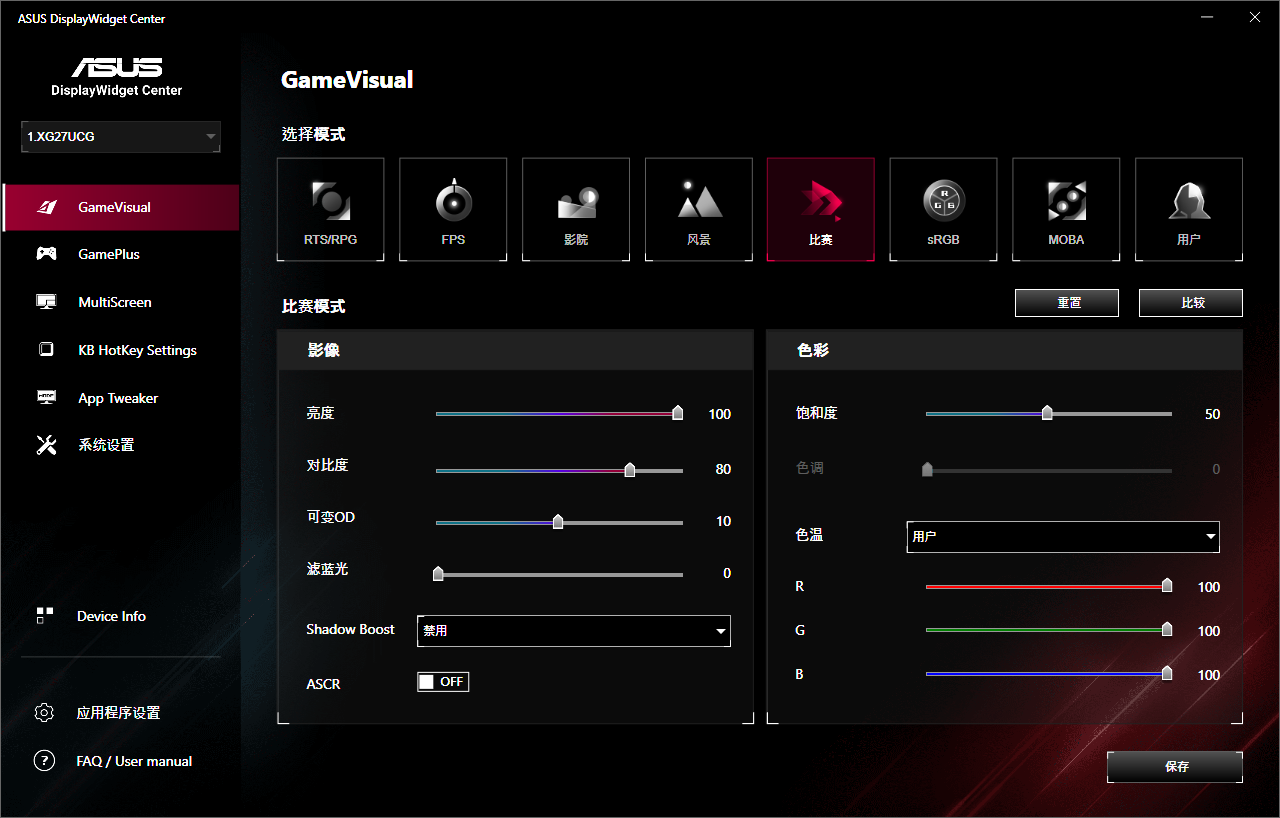The width and height of the screenshot is (1280, 818).
Task: Enable sRGB mode
Action: 943,209
